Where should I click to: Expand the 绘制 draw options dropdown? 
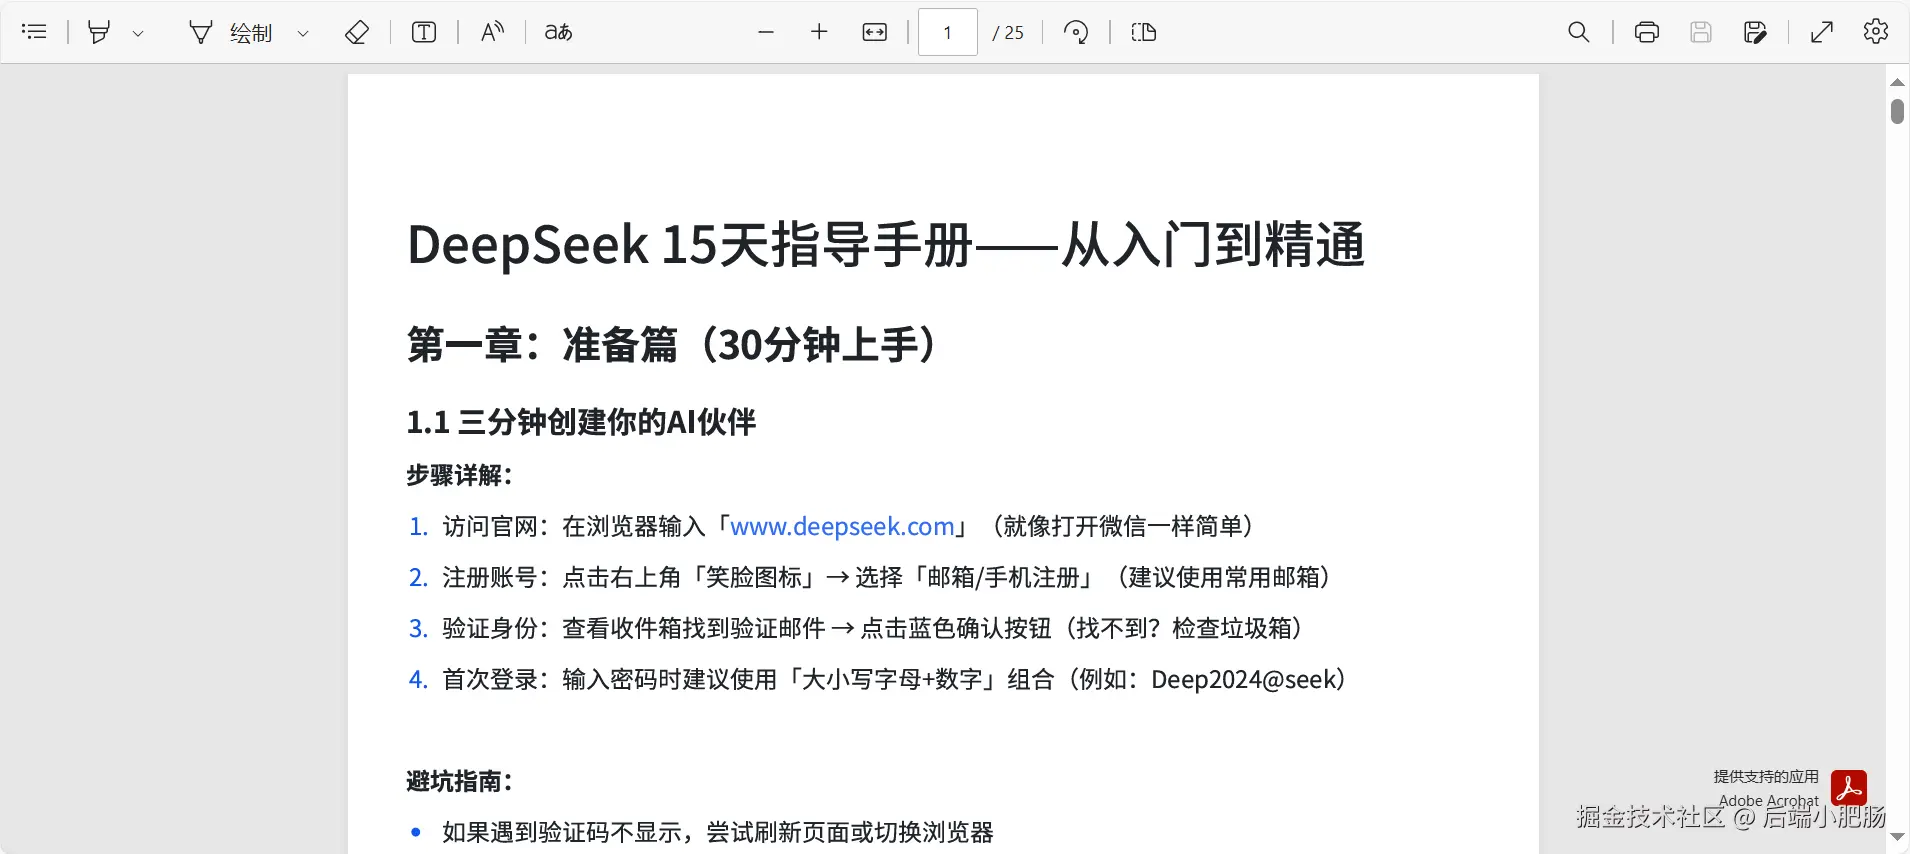point(303,33)
